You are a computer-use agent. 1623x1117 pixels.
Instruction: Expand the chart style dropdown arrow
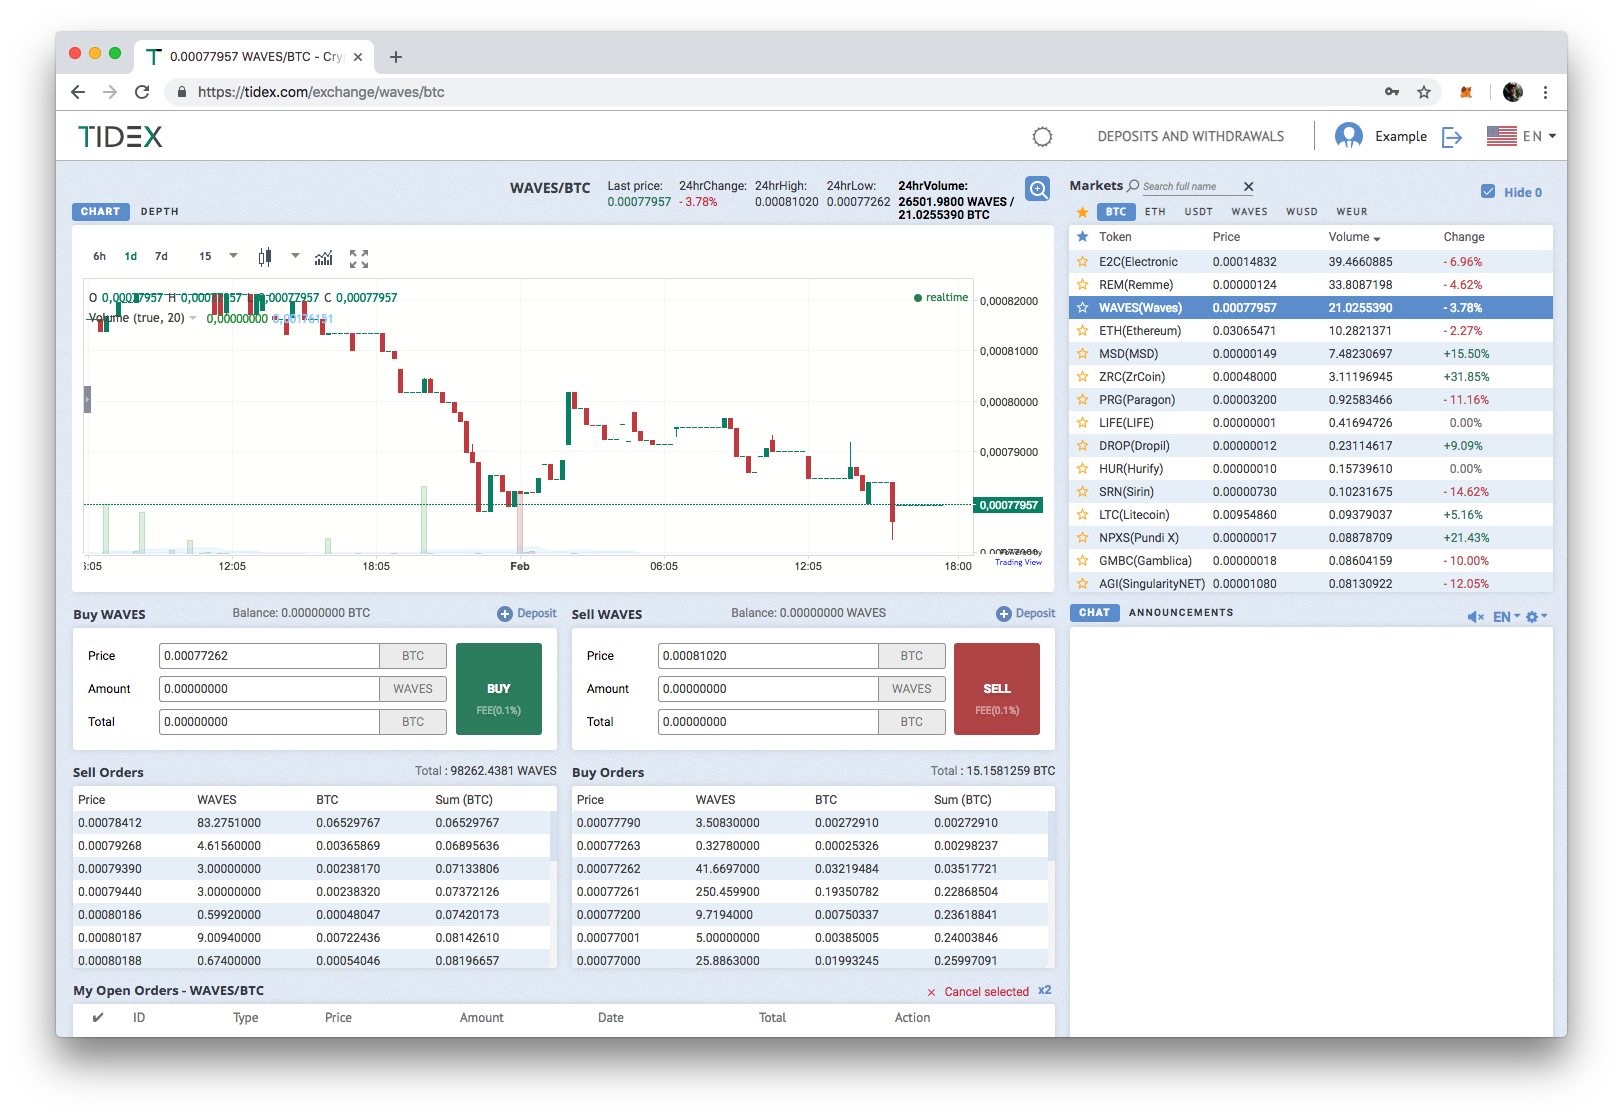pyautogui.click(x=295, y=256)
